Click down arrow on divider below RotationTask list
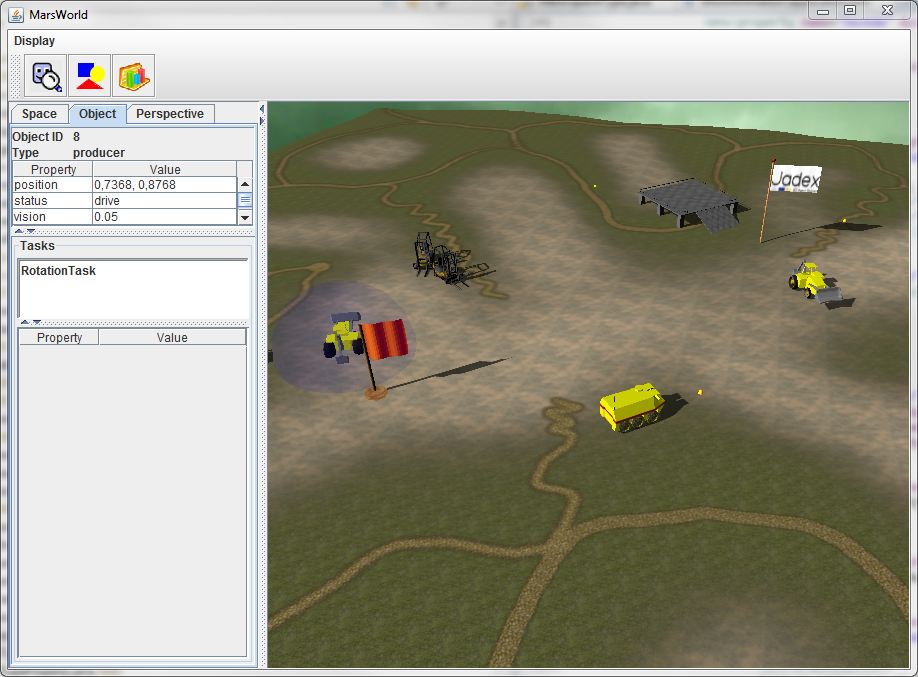This screenshot has width=918, height=677. 37,322
